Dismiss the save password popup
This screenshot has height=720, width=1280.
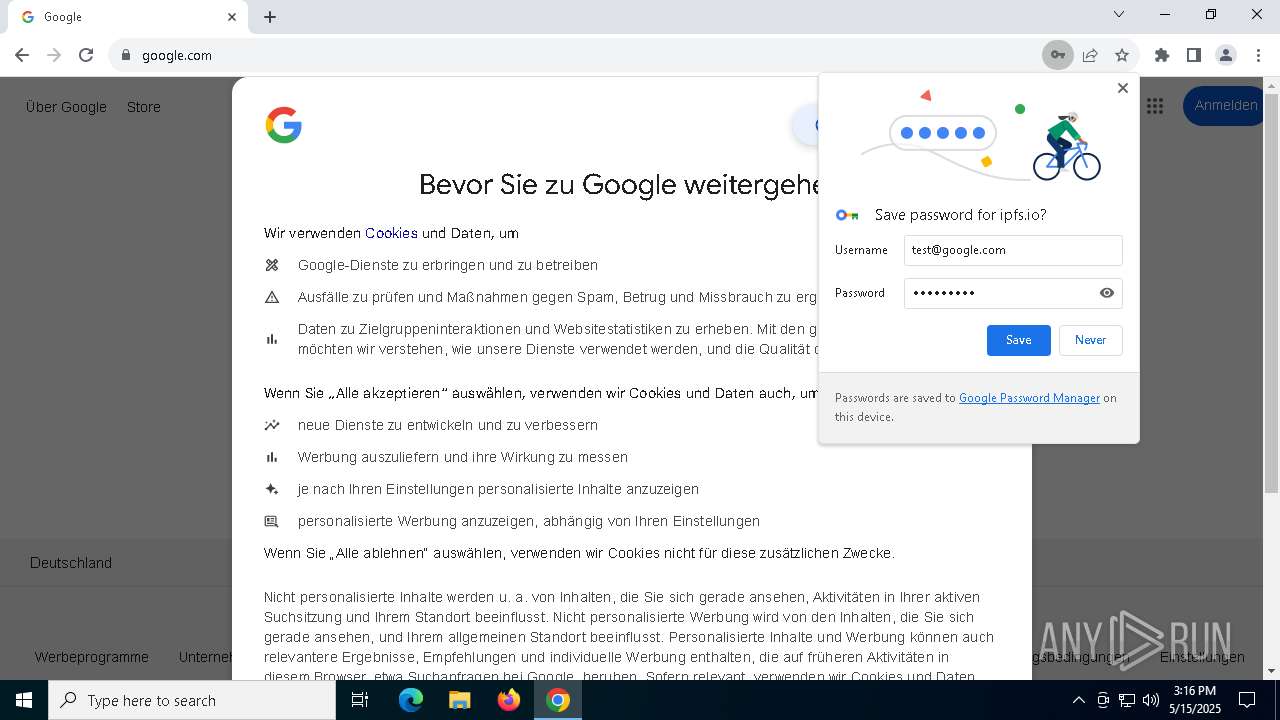[x=1123, y=88]
